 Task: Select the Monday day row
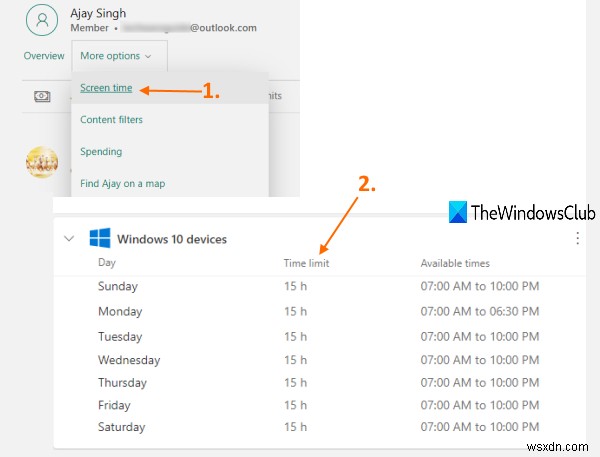point(119,312)
